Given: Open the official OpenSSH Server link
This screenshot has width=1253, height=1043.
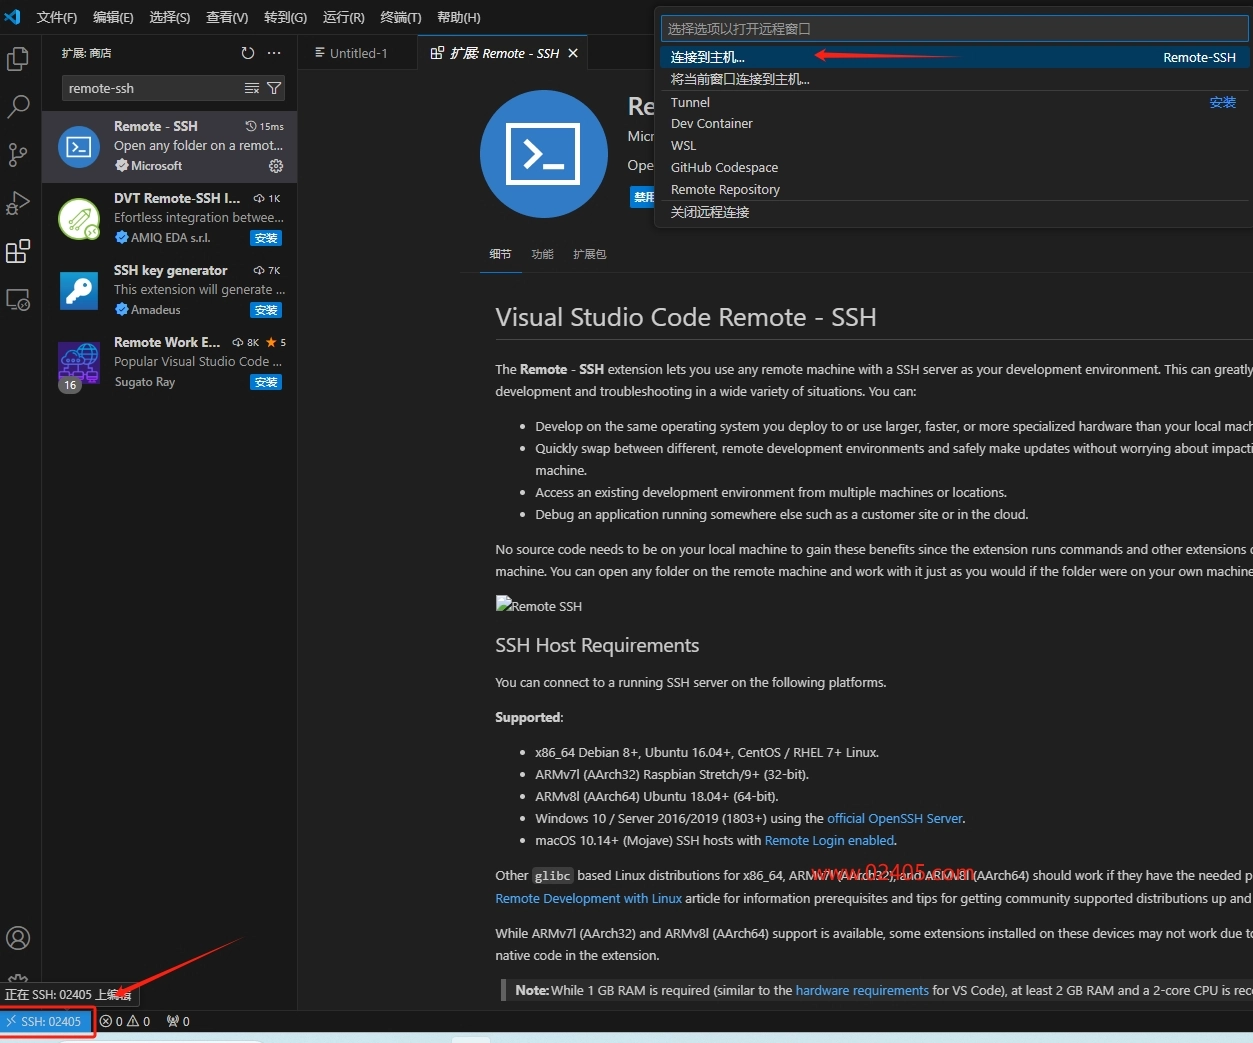Looking at the screenshot, I should click(x=895, y=818).
